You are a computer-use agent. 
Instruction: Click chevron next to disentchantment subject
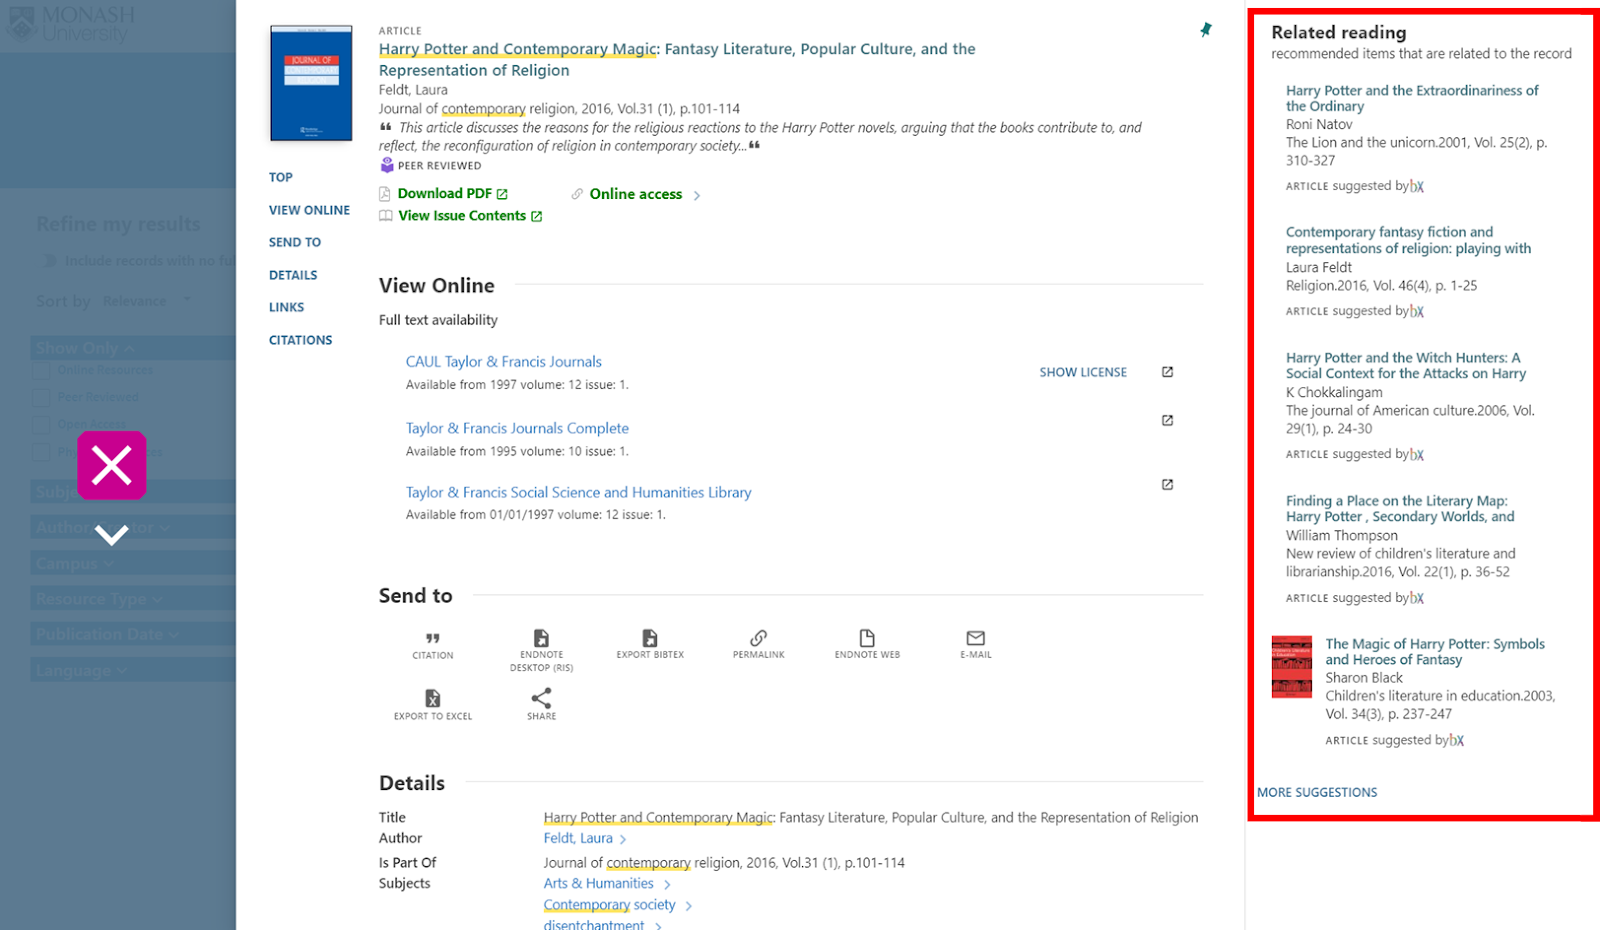658,926
